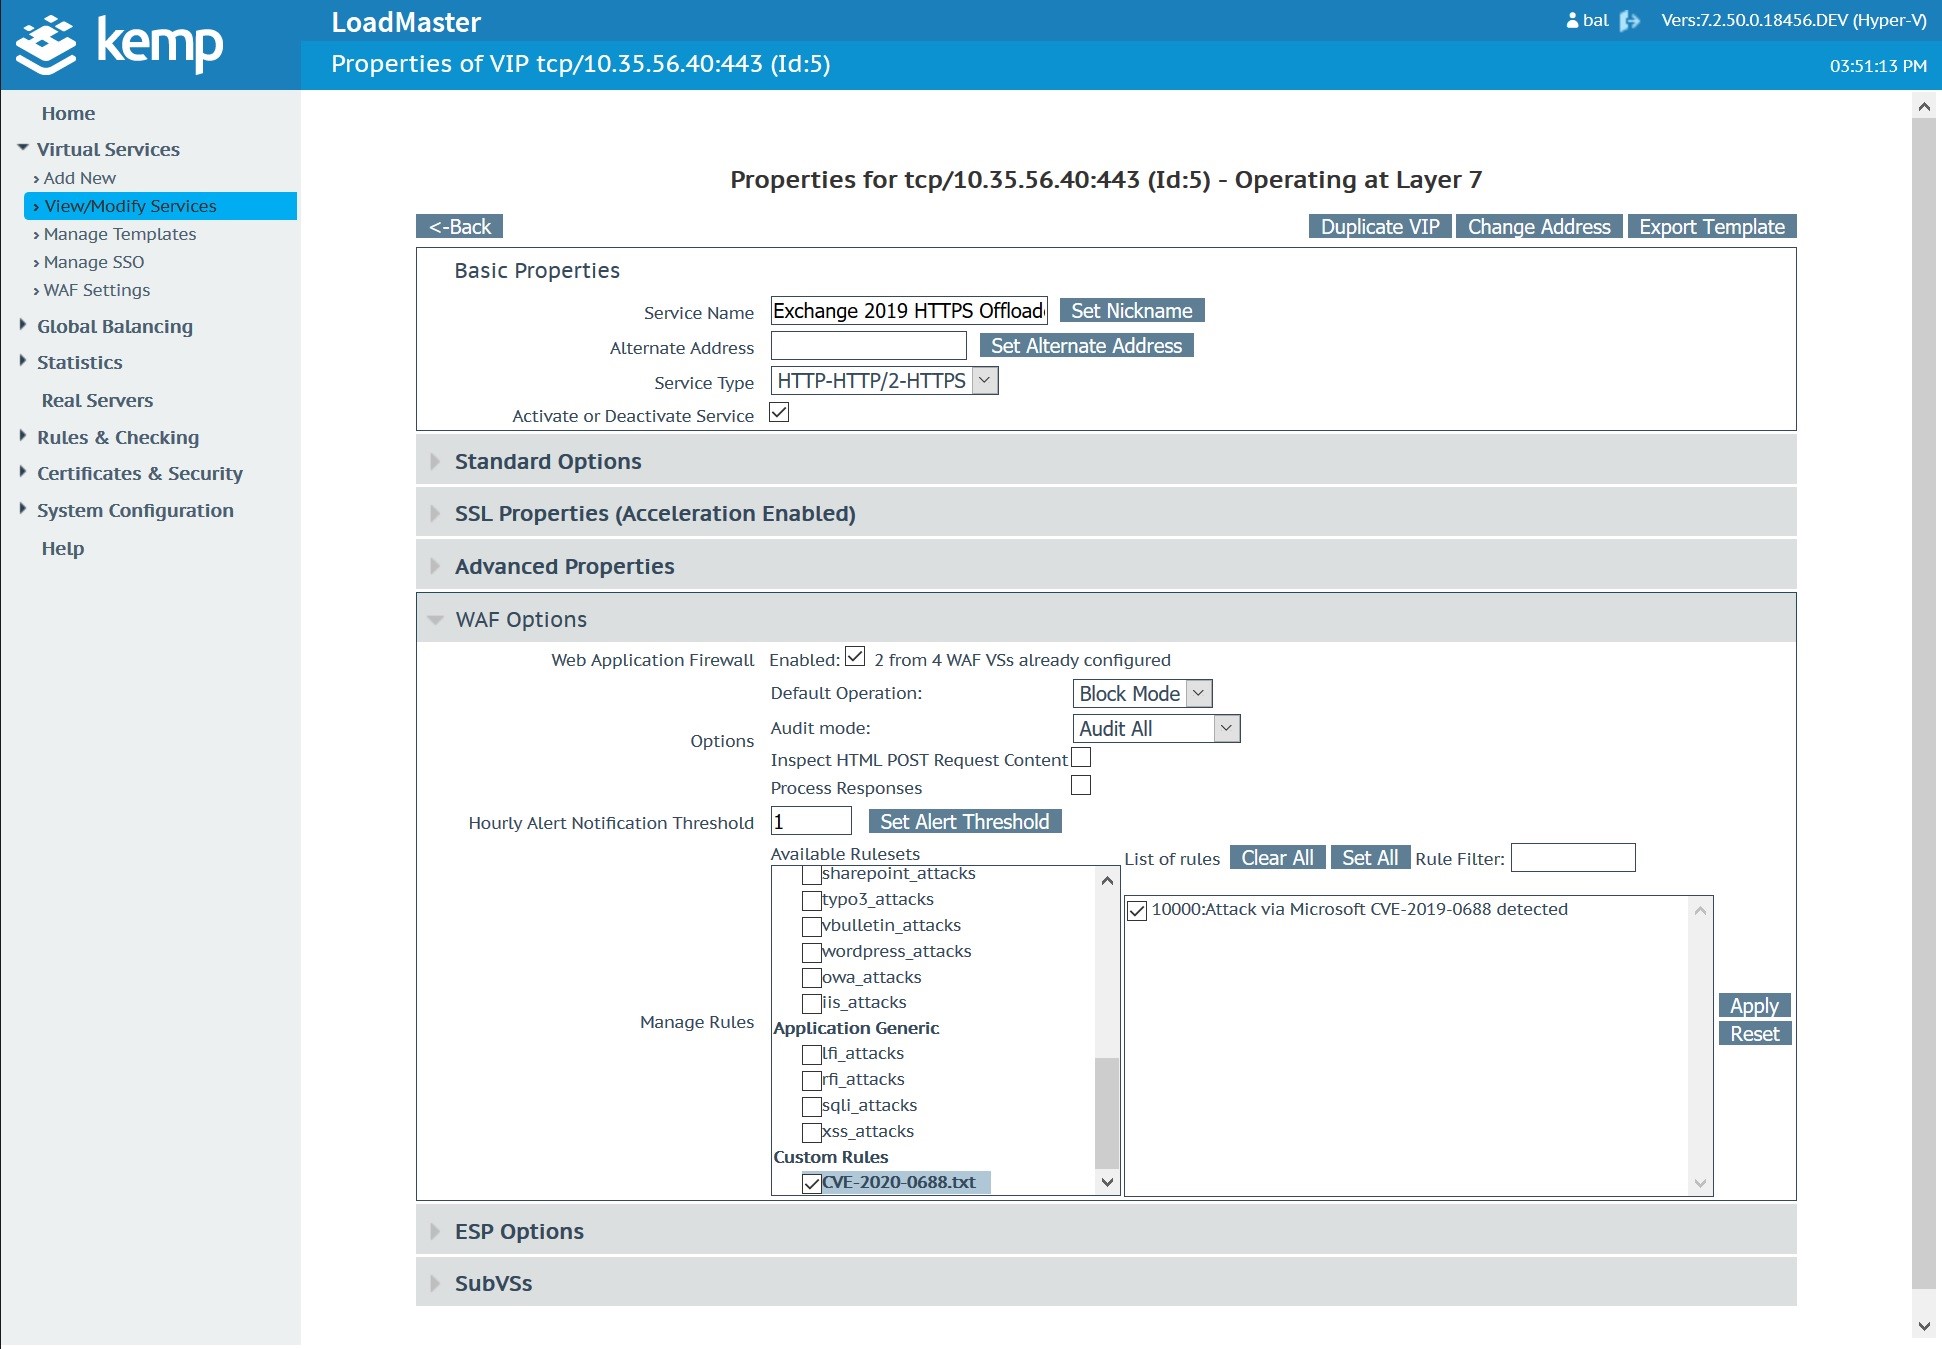Click page scrollbar up arrow
1942x1349 pixels.
point(1924,106)
